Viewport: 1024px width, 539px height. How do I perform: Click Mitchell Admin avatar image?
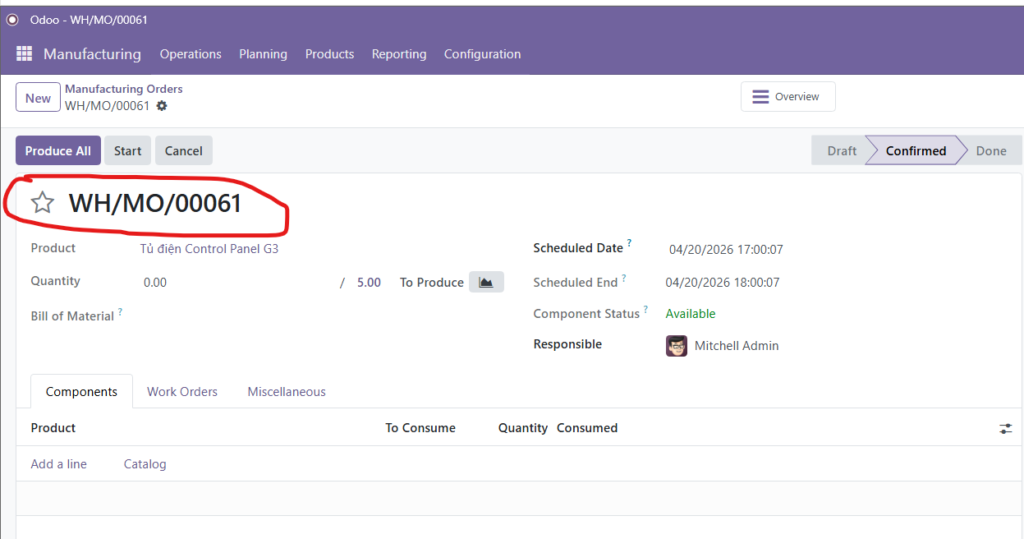676,346
